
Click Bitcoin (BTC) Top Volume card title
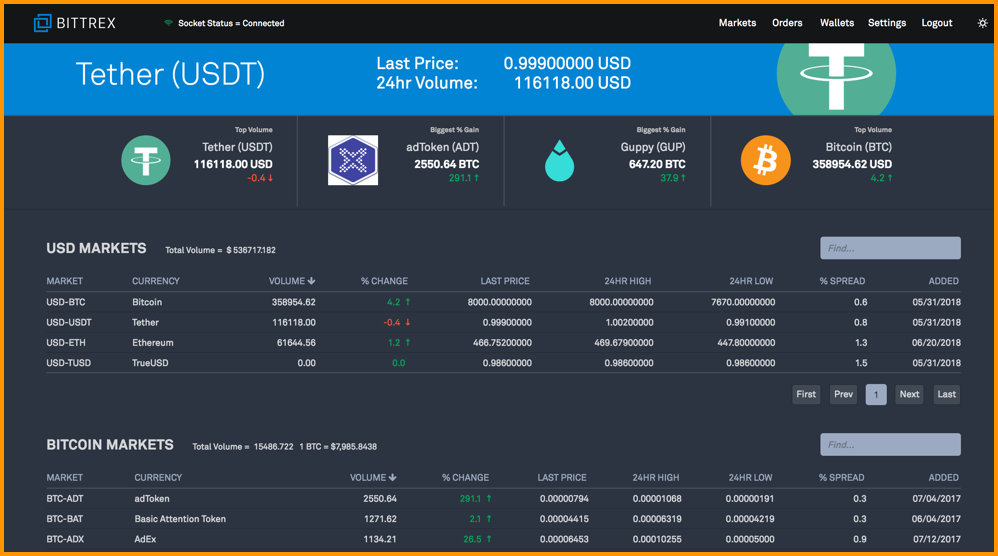click(x=859, y=147)
